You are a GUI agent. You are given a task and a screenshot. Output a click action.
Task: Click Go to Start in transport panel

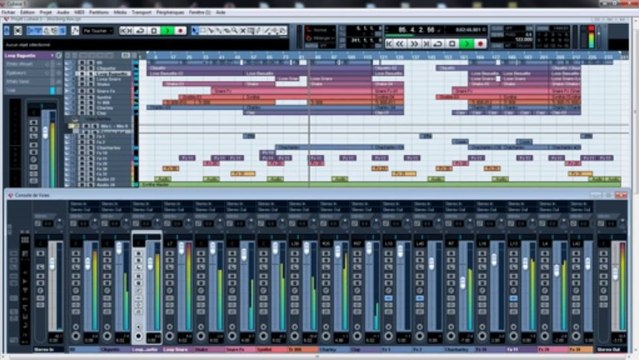[x=389, y=44]
